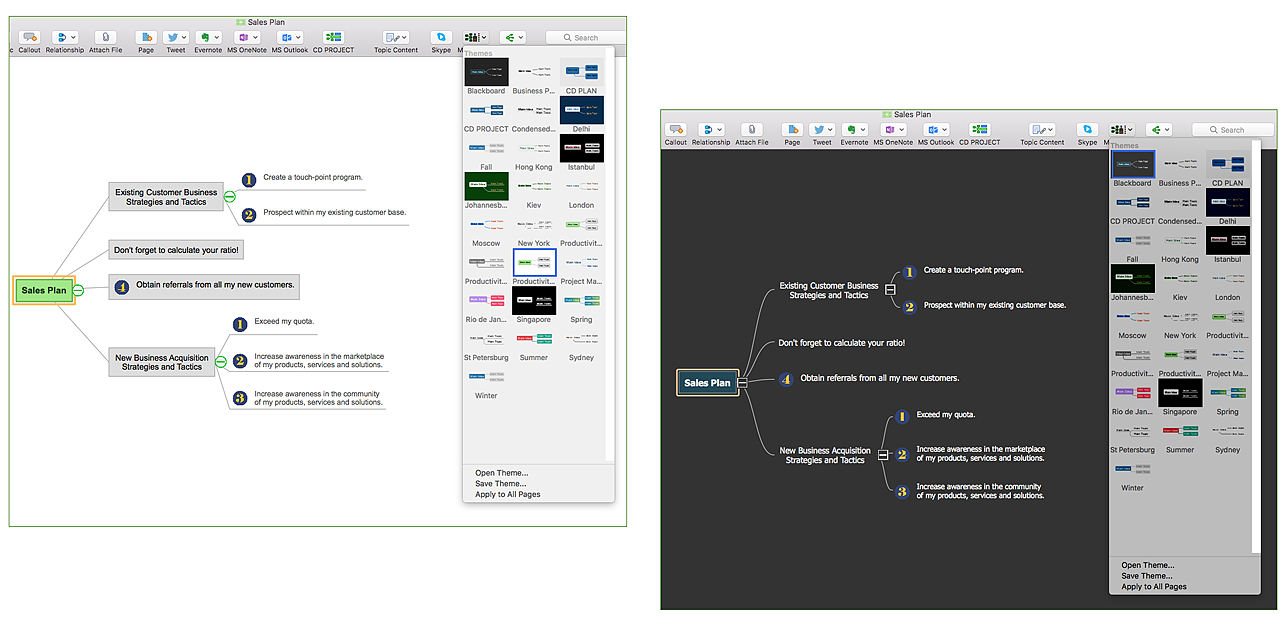Click Search field in right dark window
1286x634 pixels.
pyautogui.click(x=1232, y=130)
